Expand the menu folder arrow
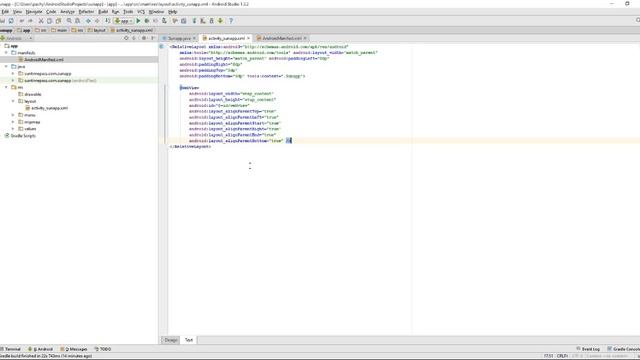640x360 pixels. [13, 115]
